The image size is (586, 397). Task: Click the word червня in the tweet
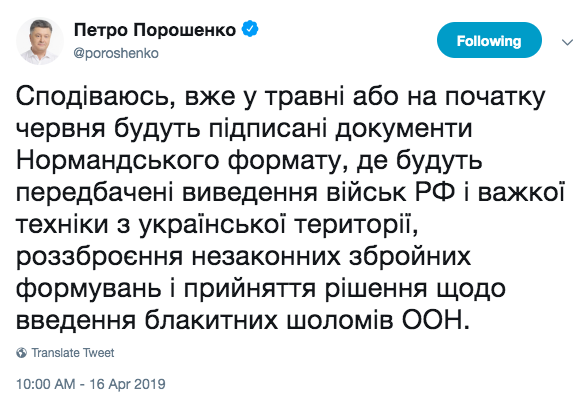pos(61,131)
